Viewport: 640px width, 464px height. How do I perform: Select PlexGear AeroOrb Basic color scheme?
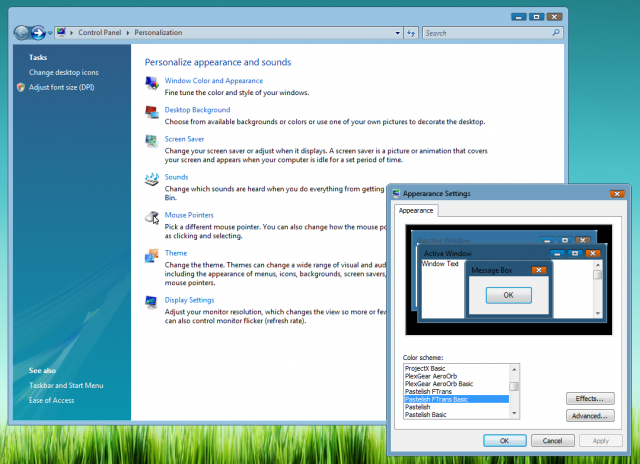click(456, 384)
